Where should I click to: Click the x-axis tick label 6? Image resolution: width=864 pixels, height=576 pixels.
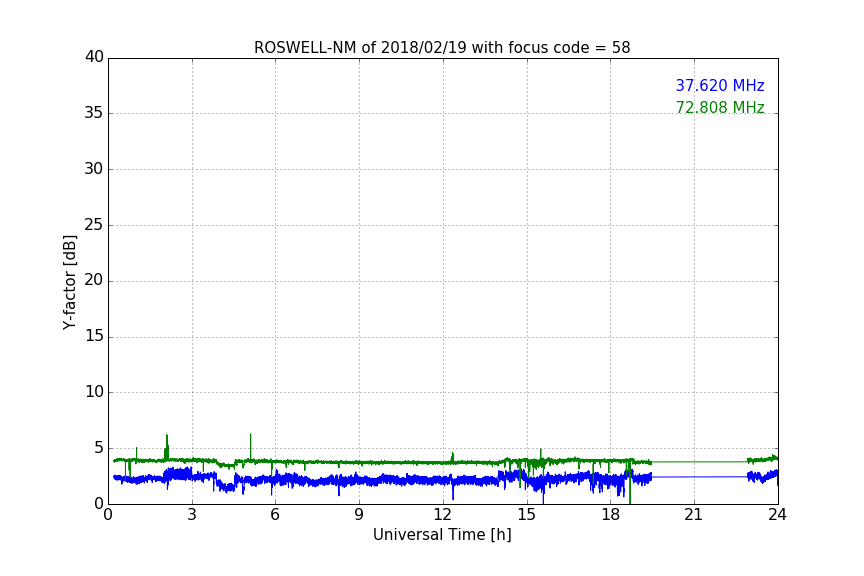[275, 515]
